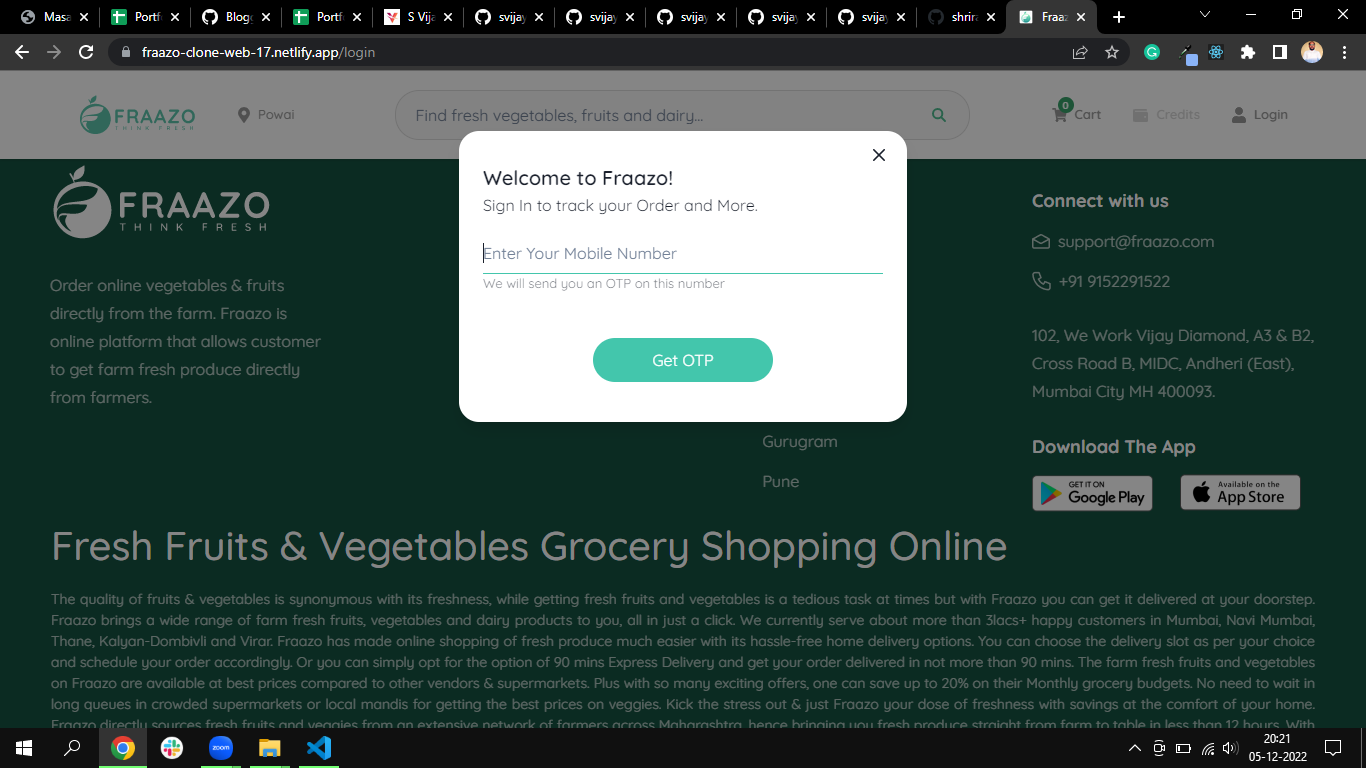The width and height of the screenshot is (1366, 768).
Task: Click the Credits icon
Action: point(1138,114)
